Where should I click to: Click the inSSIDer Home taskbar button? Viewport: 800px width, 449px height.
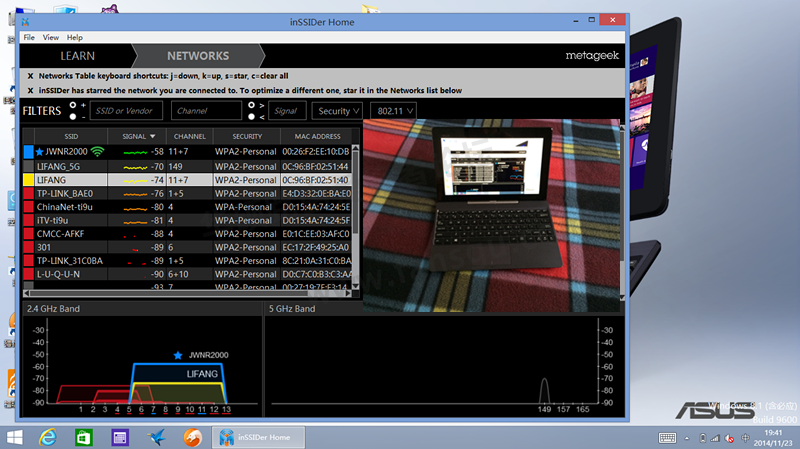[x=259, y=437]
